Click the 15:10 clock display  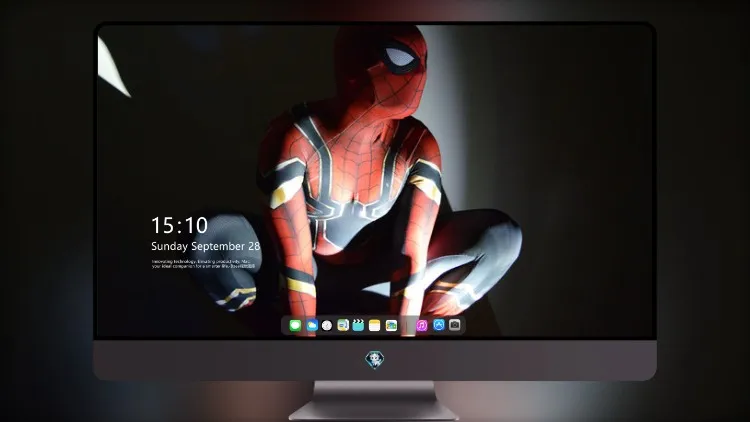pos(179,225)
